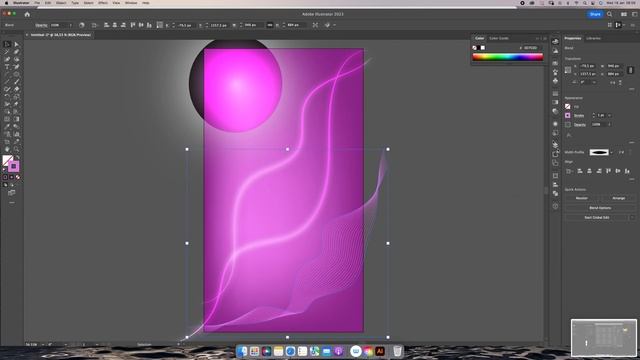640x360 pixels.
Task: Open the Trash in the Dock
Action: tap(397, 351)
